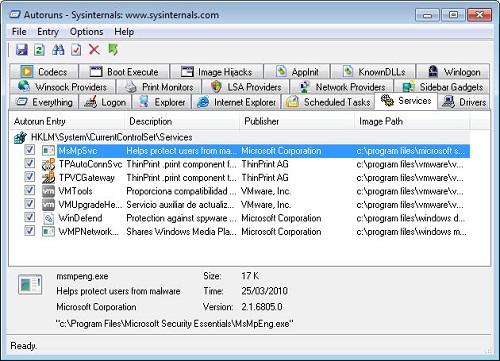Uncheck the WMPNetwork checkbox
Image resolution: width=500 pixels, height=361 pixels.
[30, 231]
